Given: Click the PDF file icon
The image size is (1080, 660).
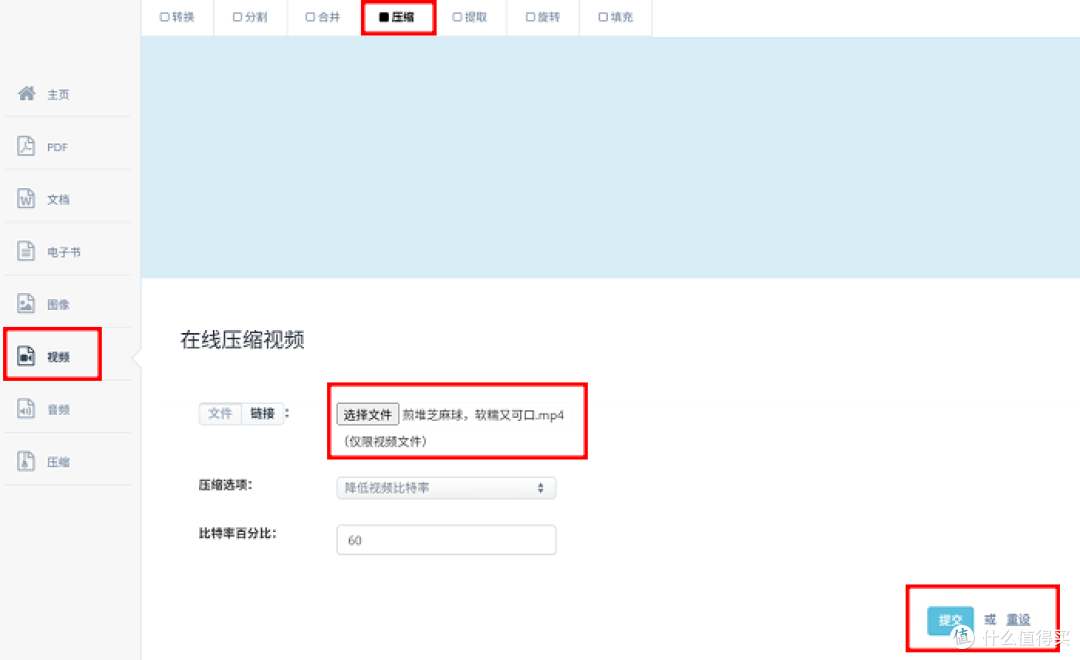Looking at the screenshot, I should [26, 146].
